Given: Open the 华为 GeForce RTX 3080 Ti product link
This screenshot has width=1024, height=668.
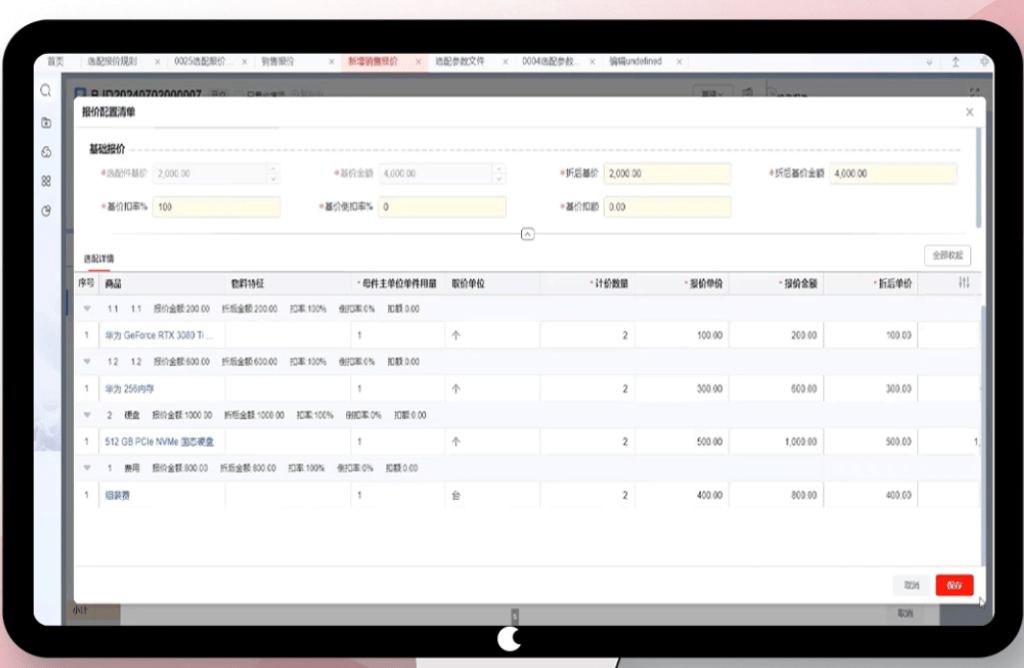Looking at the screenshot, I should coord(159,336).
